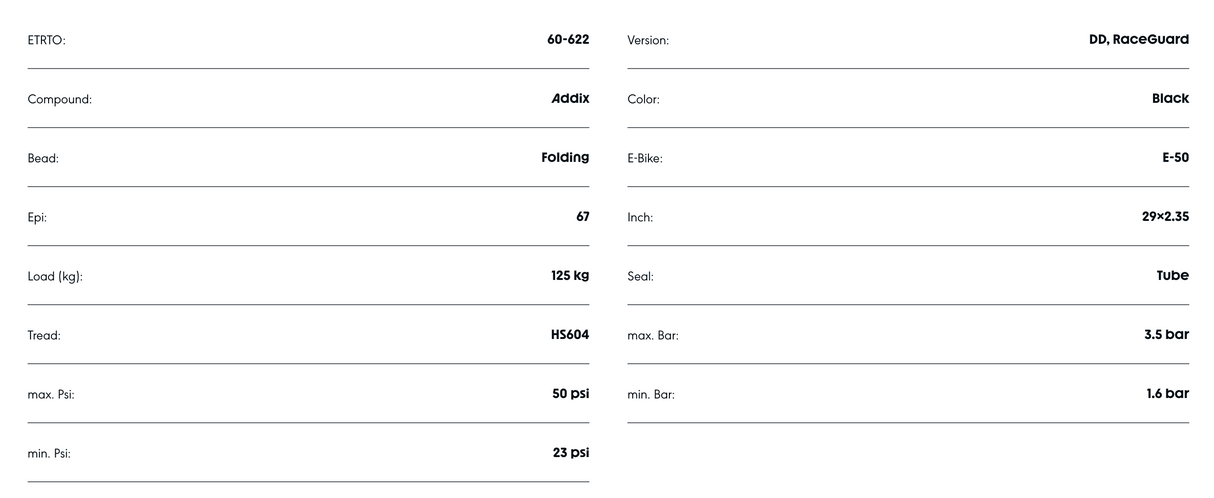This screenshot has height=498, width=1214.
Task: Click the ETRTO label
Action: click(46, 41)
